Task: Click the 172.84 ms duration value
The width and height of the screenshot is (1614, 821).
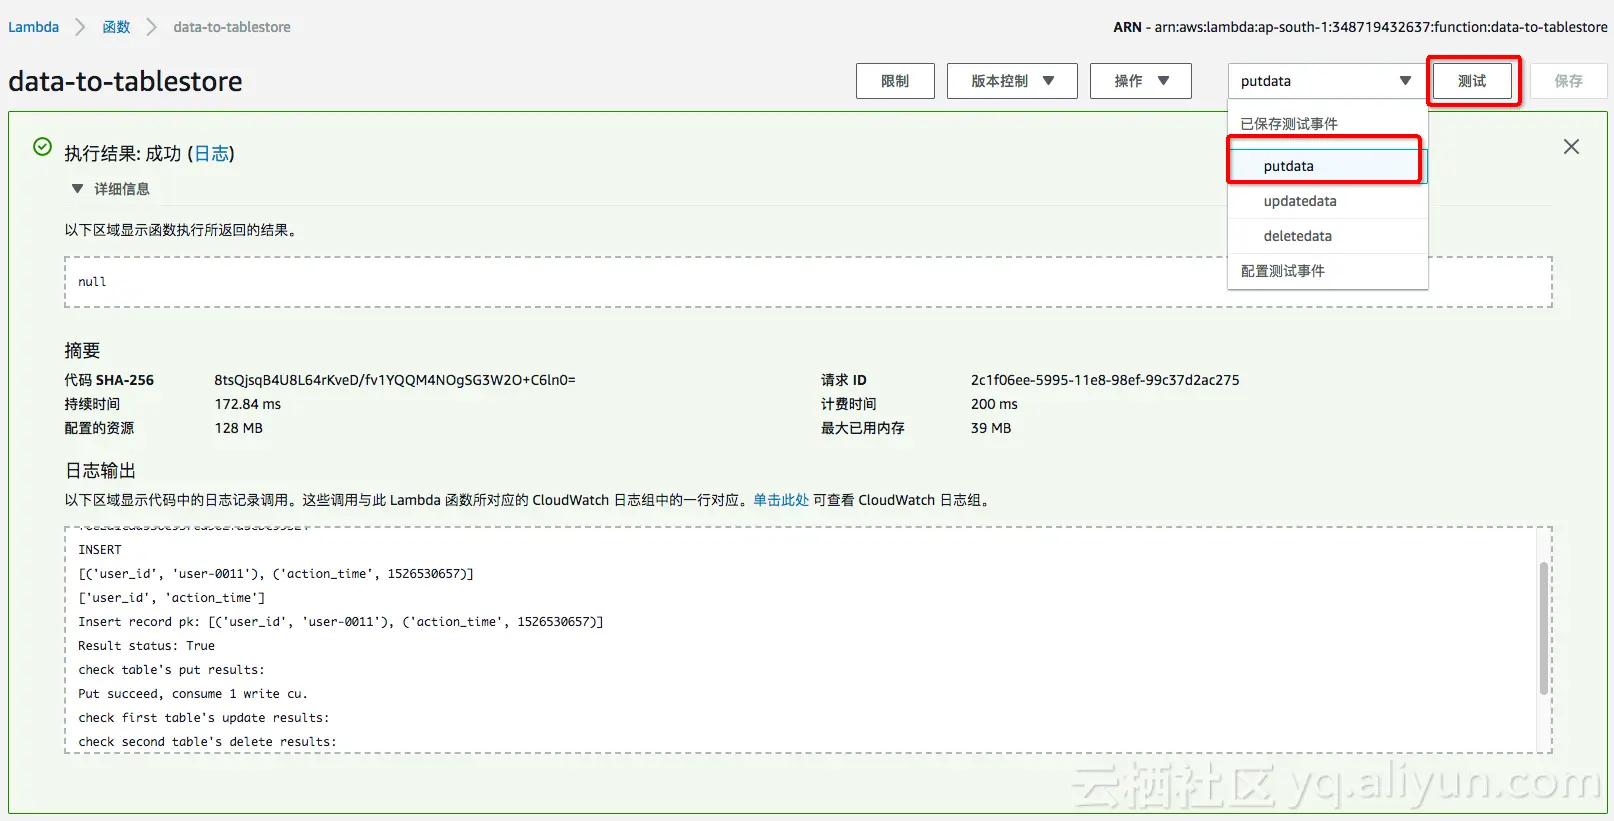Action: 248,404
